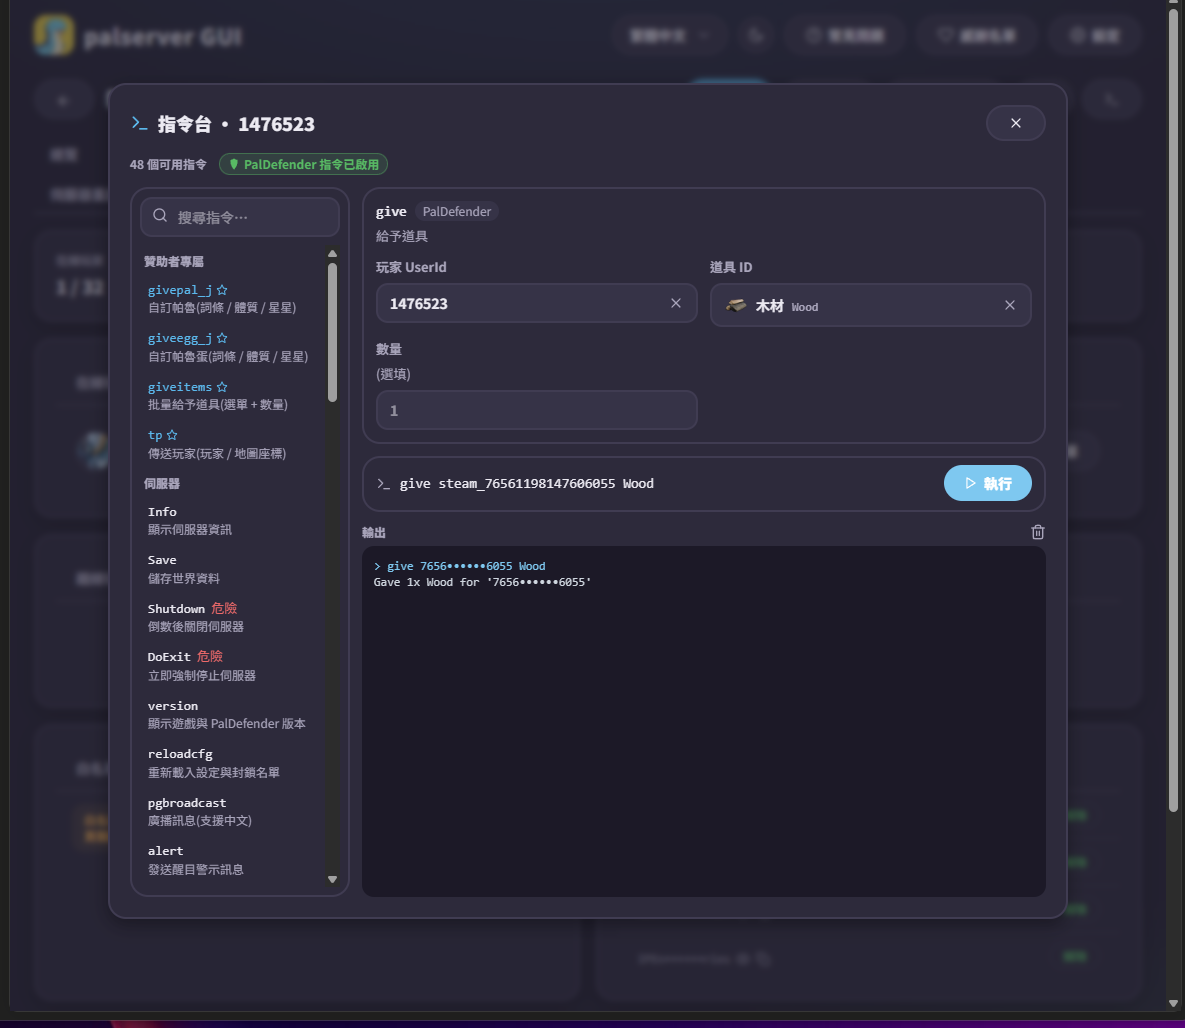Clear the selected Wood item
This screenshot has height=1028, width=1185.
1010,305
